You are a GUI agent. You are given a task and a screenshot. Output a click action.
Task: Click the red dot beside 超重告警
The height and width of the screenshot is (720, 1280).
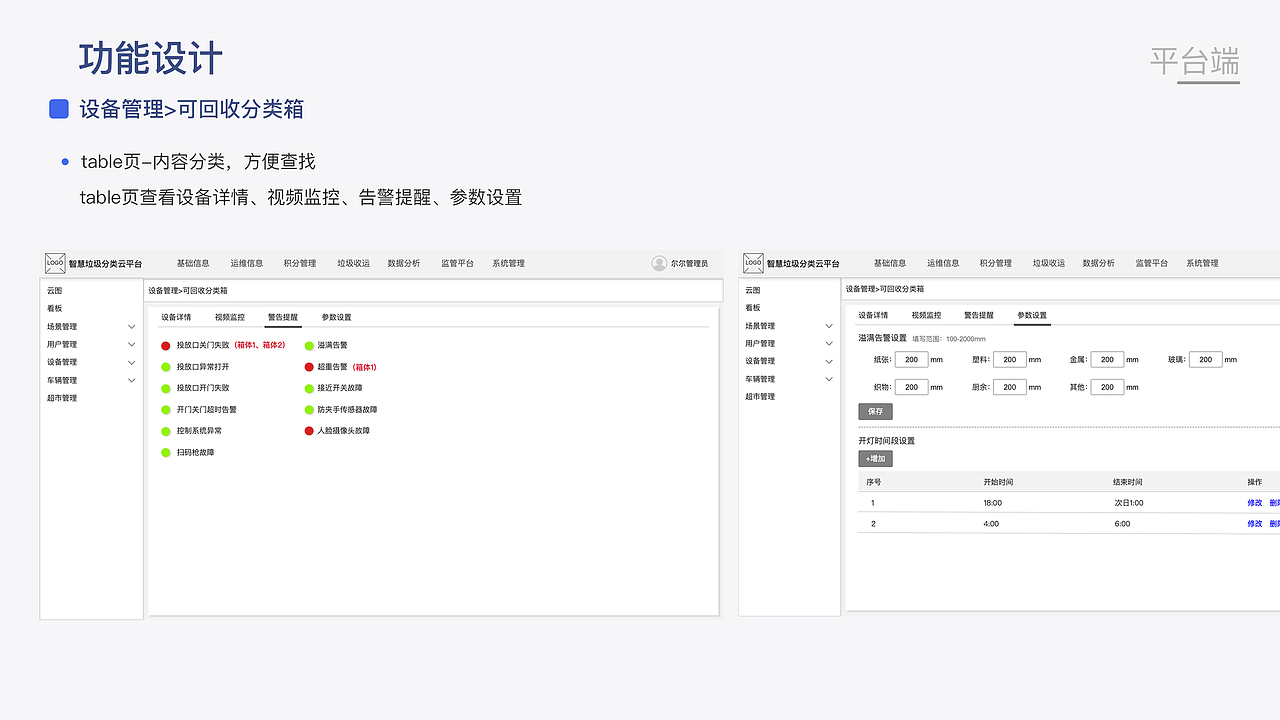[309, 367]
